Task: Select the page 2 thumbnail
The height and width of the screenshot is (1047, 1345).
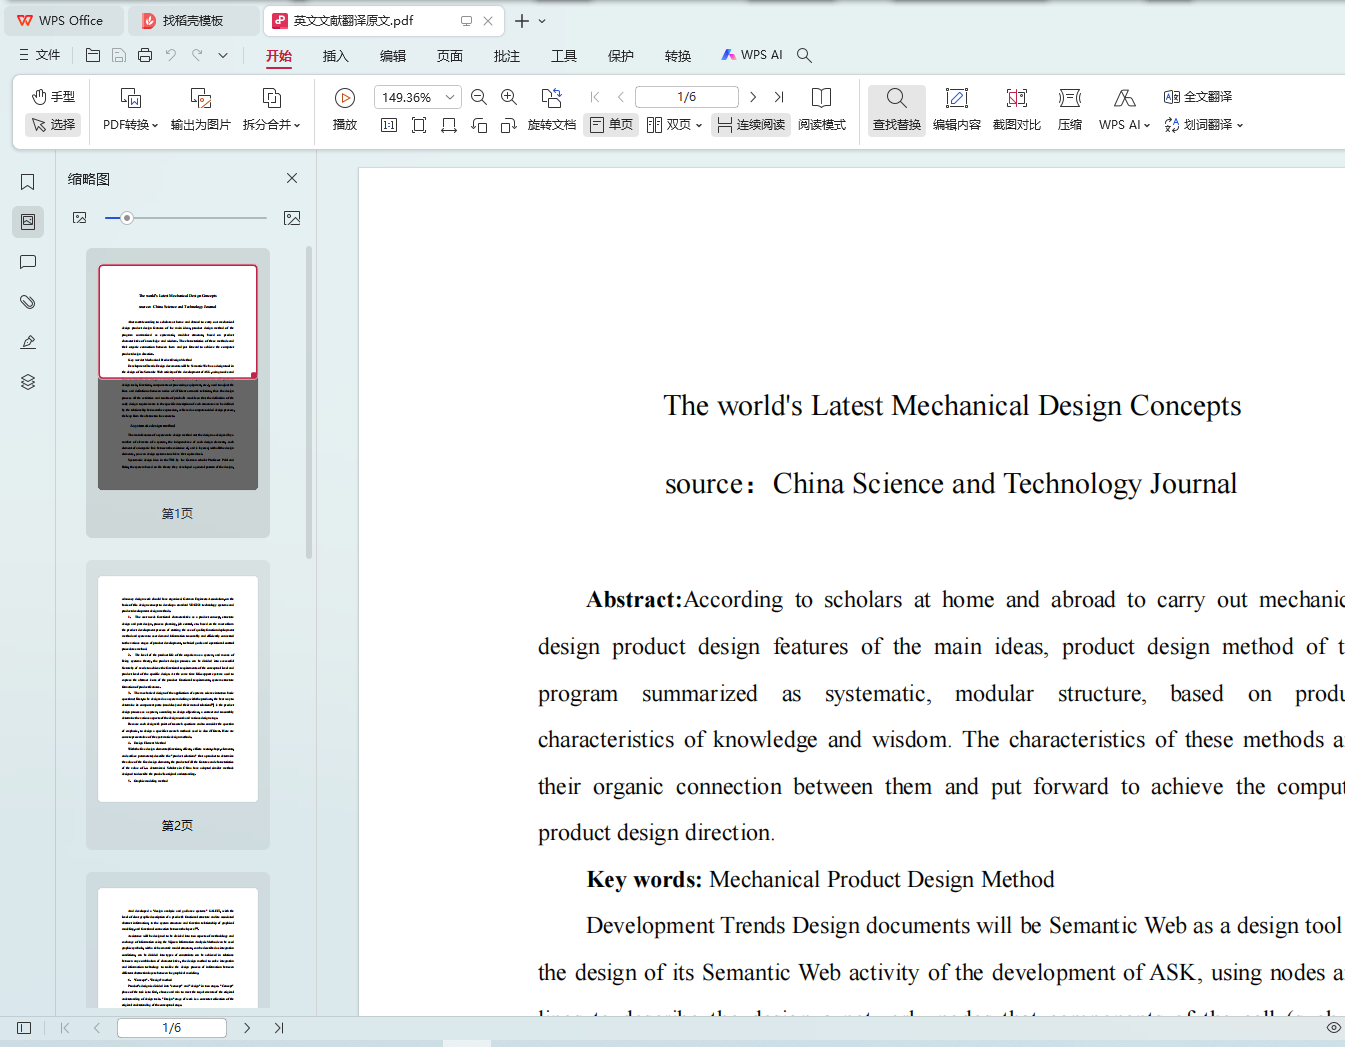Action: [x=178, y=689]
